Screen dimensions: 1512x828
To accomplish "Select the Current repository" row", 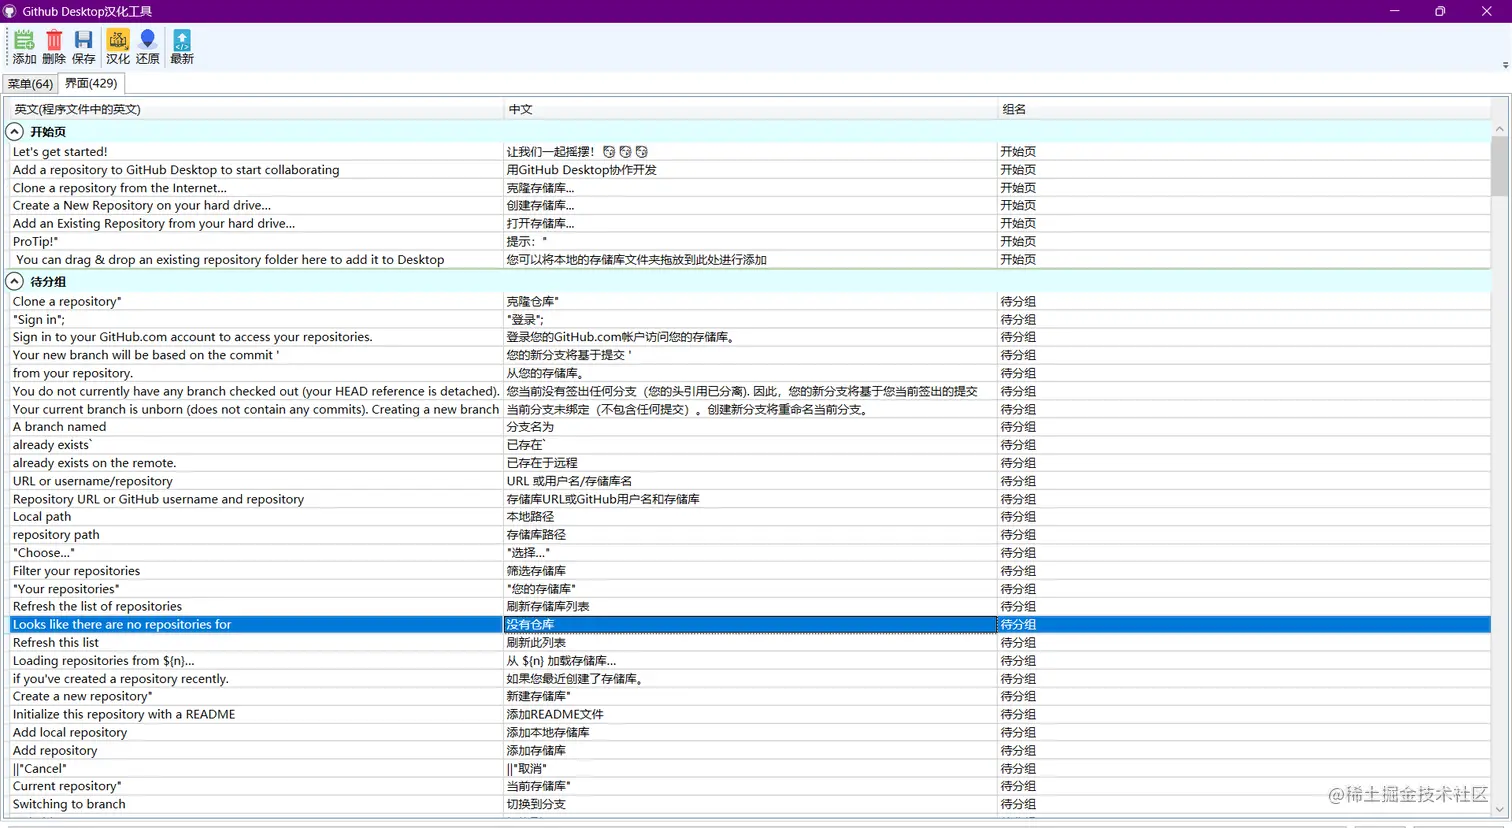I will (x=750, y=786).
